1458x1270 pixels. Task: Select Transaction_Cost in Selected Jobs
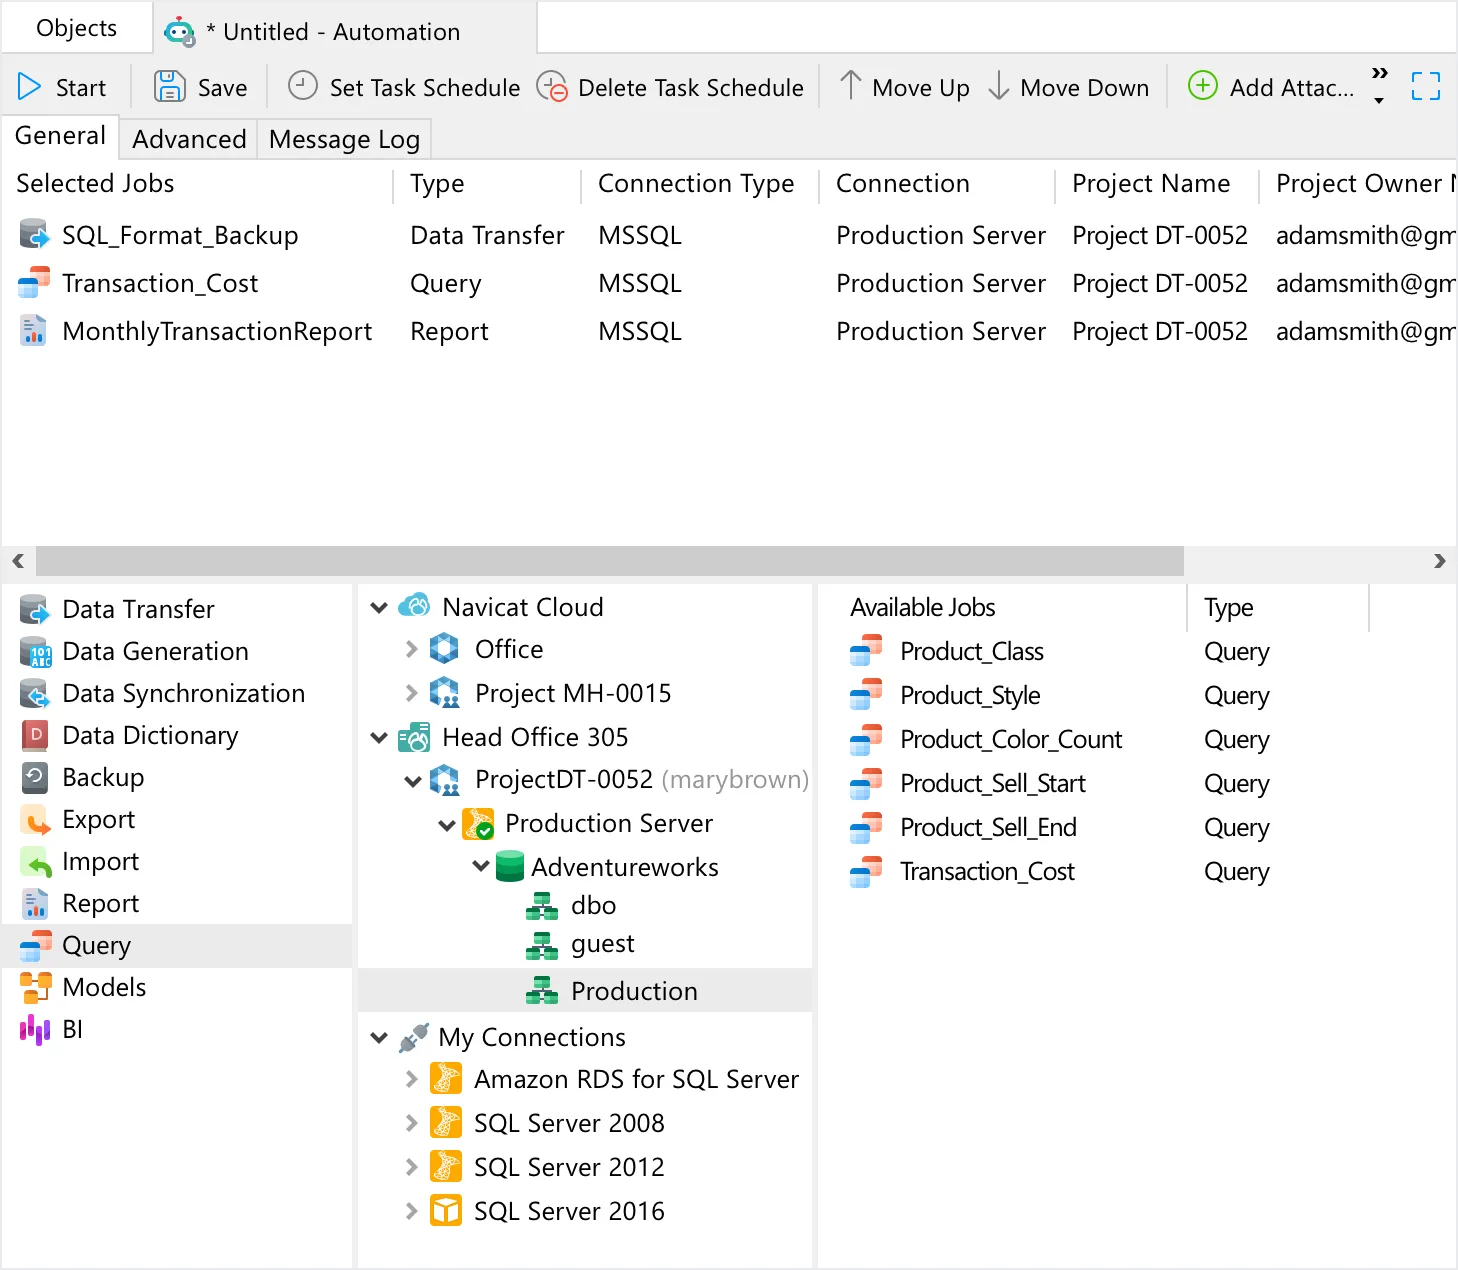click(160, 284)
